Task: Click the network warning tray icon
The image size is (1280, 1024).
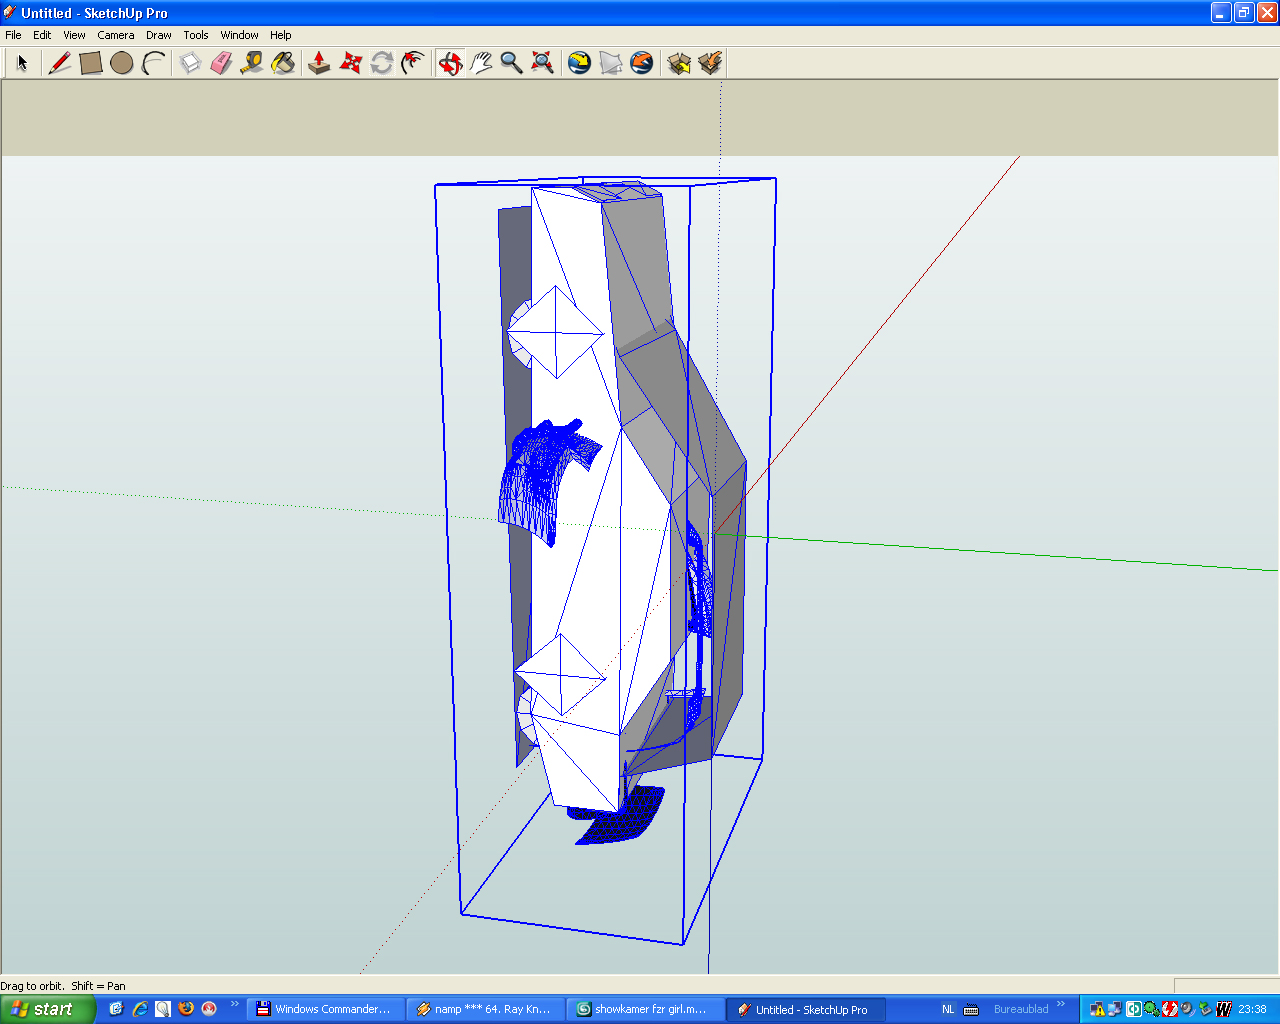Action: tap(1097, 1009)
